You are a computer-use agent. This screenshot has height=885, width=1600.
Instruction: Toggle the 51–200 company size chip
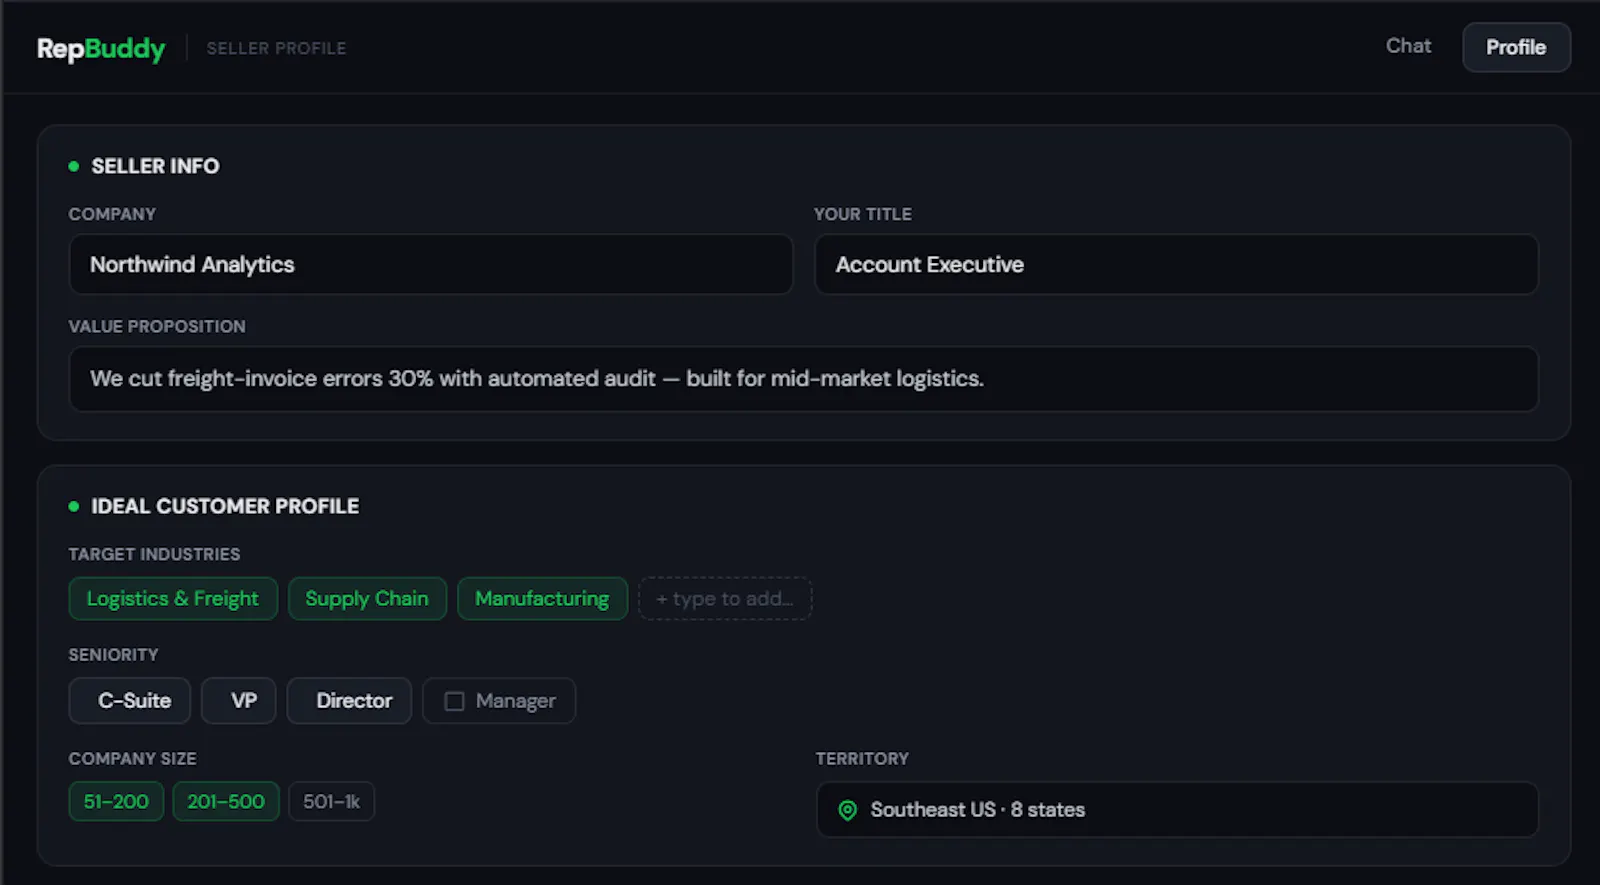point(116,802)
